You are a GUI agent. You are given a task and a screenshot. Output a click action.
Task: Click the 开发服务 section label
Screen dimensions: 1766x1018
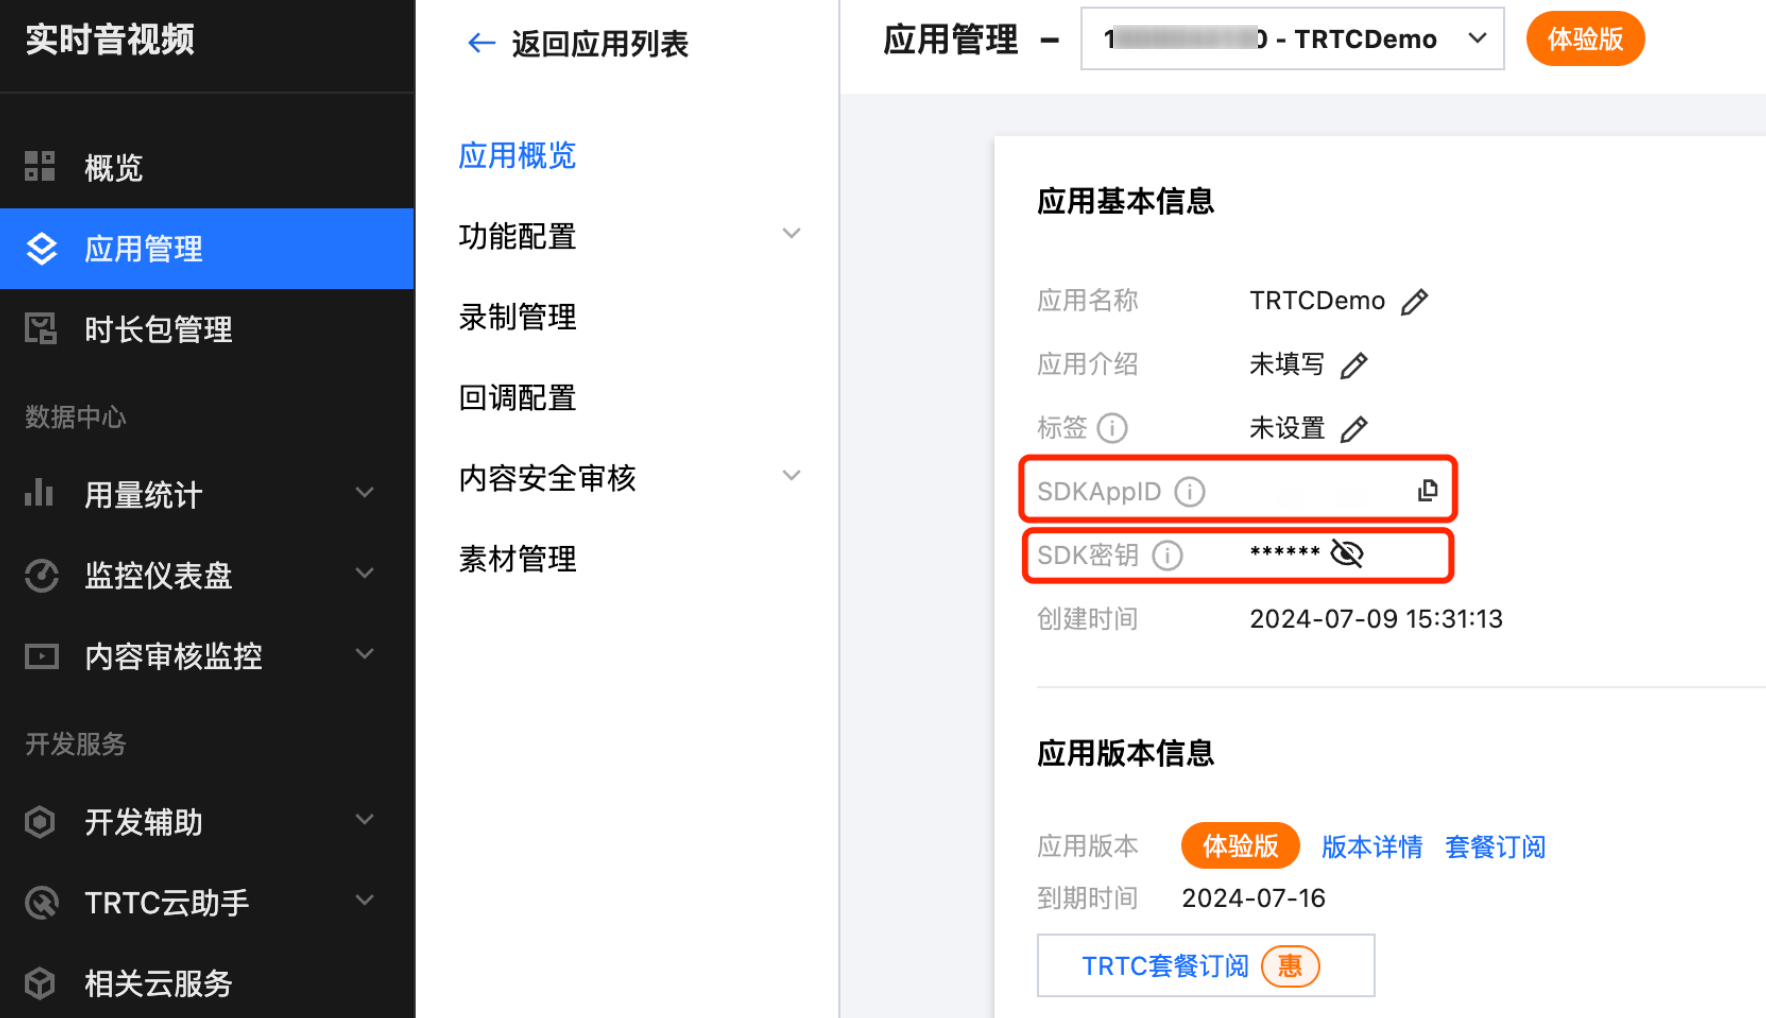coord(76,744)
